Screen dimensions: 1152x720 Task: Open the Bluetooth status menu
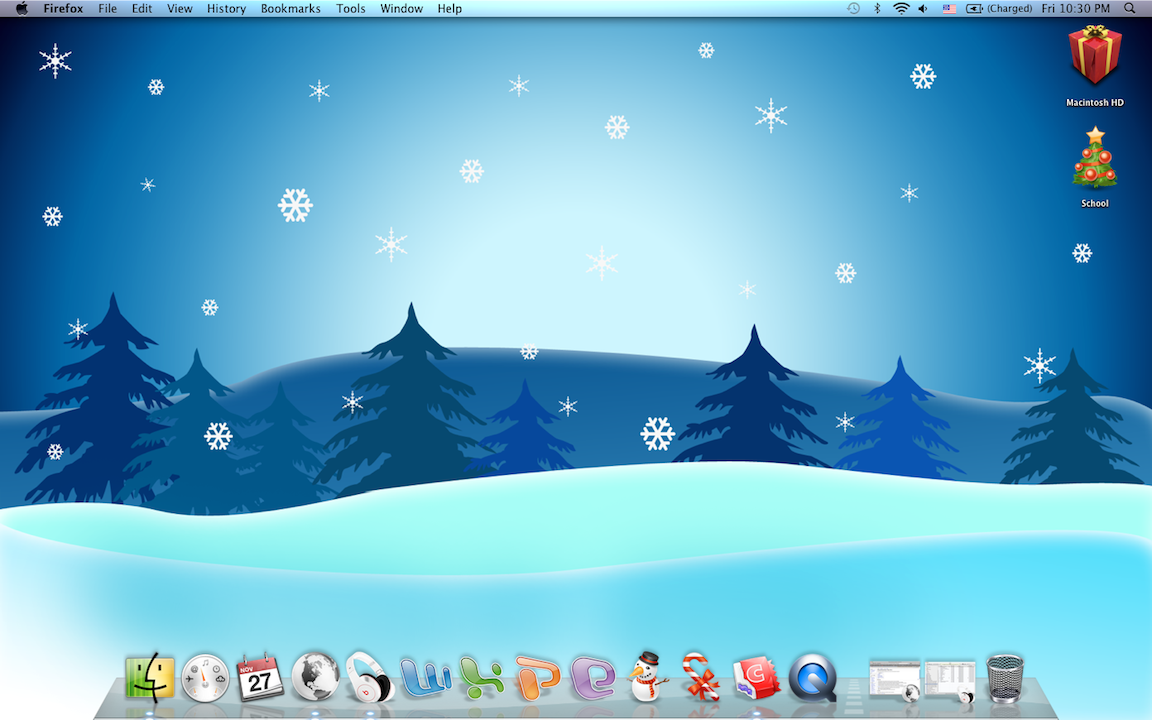click(x=876, y=9)
